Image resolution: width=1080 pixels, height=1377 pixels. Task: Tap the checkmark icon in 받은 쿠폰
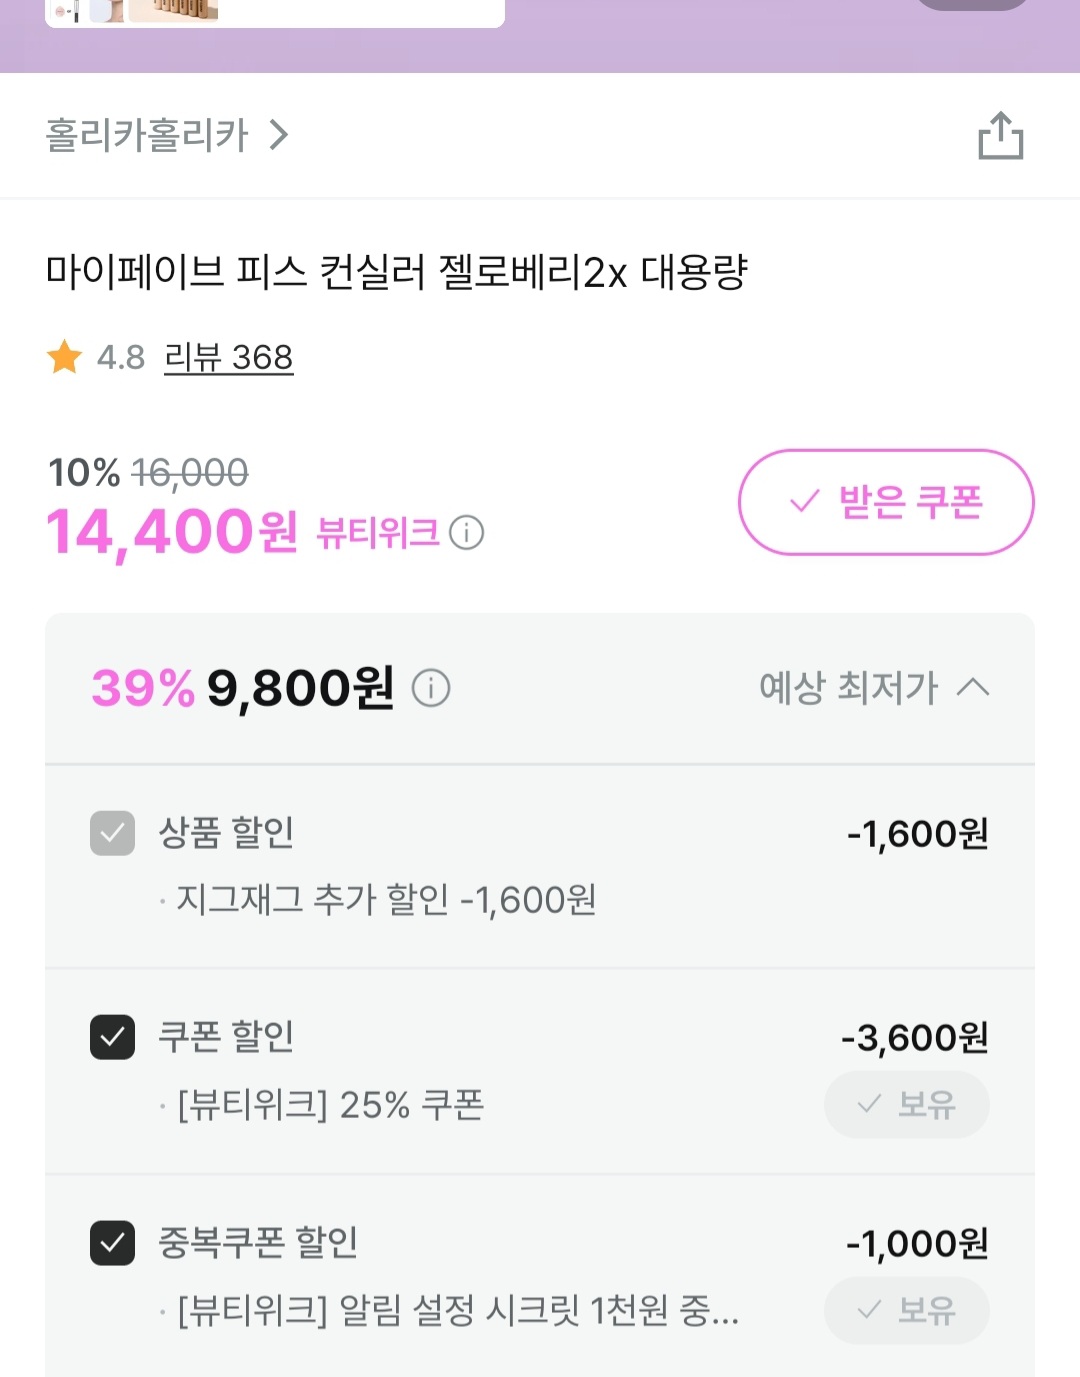[x=805, y=501]
